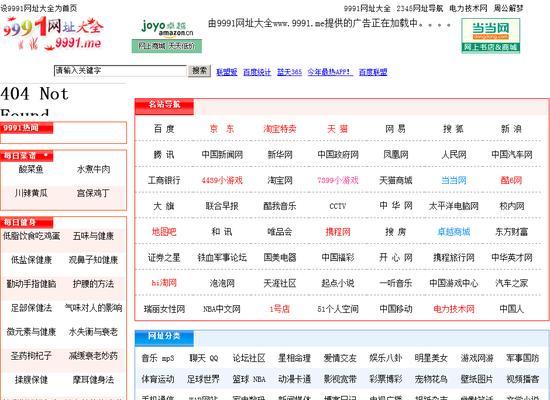Open the 百度联盟 link
Image resolution: width=550 pixels, height=400 pixels.
click(x=373, y=72)
